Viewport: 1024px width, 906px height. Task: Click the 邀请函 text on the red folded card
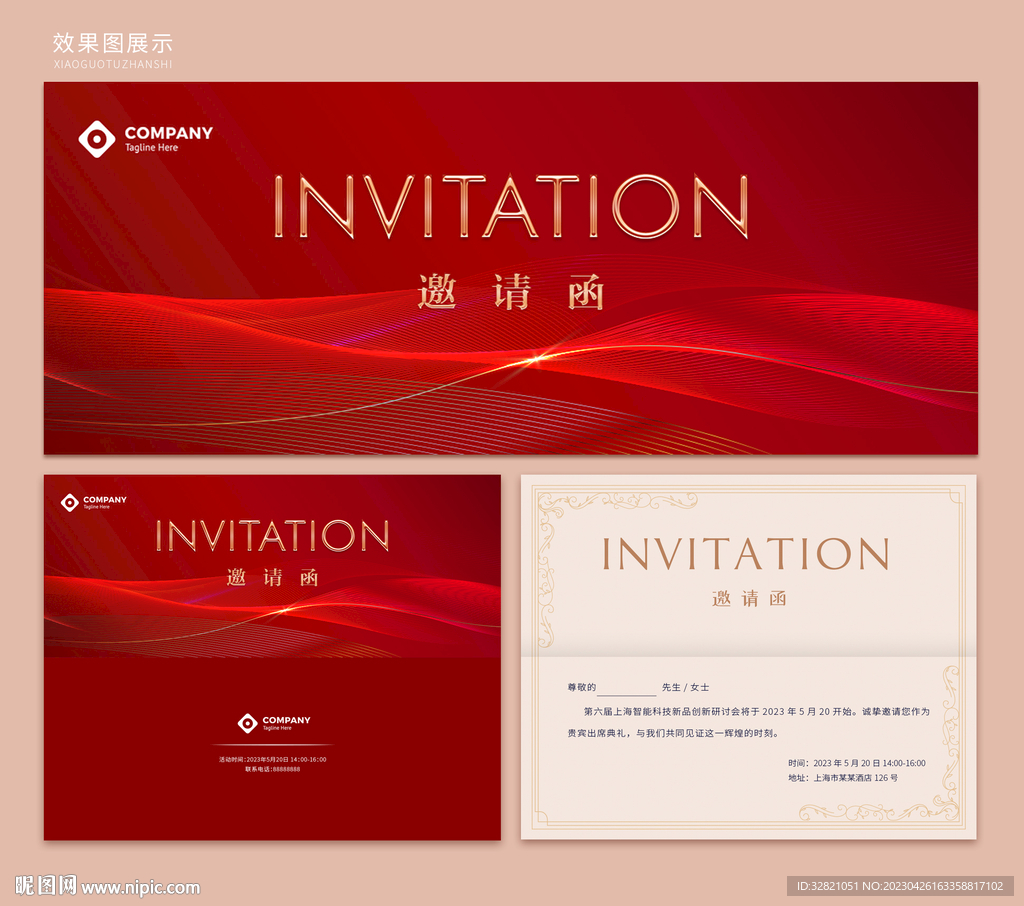pos(272,577)
